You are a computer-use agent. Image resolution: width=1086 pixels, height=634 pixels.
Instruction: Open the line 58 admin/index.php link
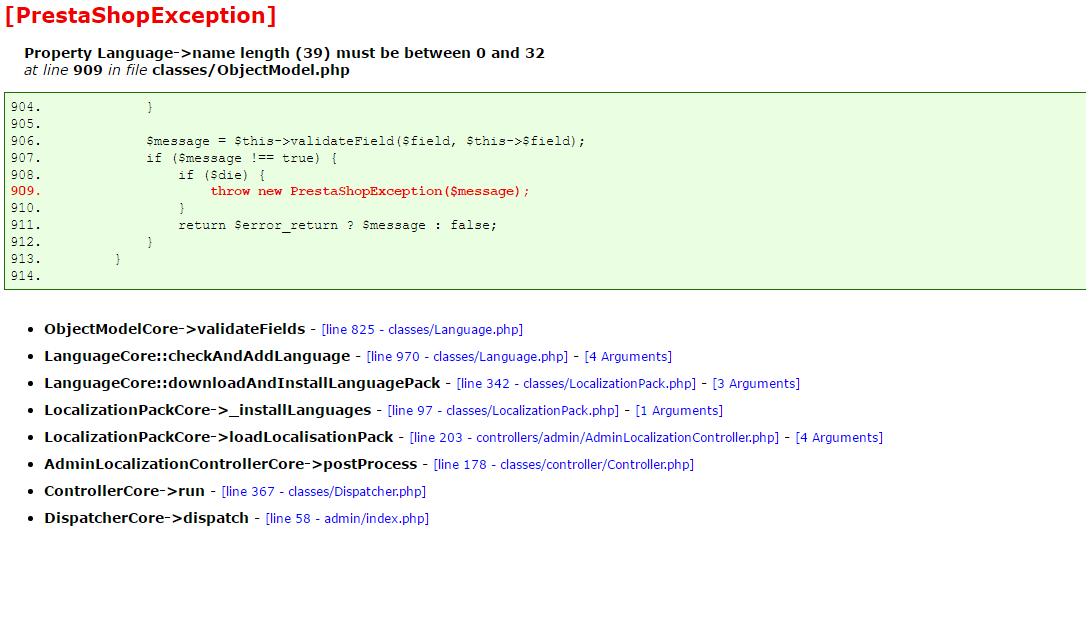[x=347, y=519]
